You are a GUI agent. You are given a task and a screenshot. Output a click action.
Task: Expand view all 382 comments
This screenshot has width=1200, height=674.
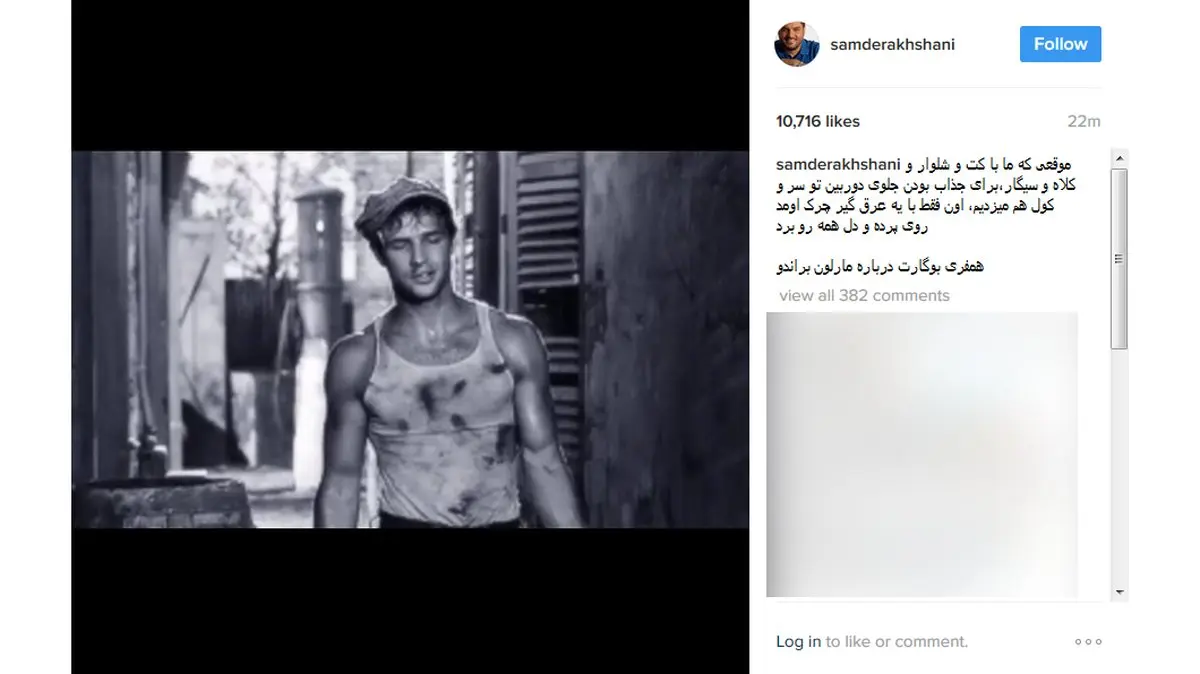click(864, 295)
